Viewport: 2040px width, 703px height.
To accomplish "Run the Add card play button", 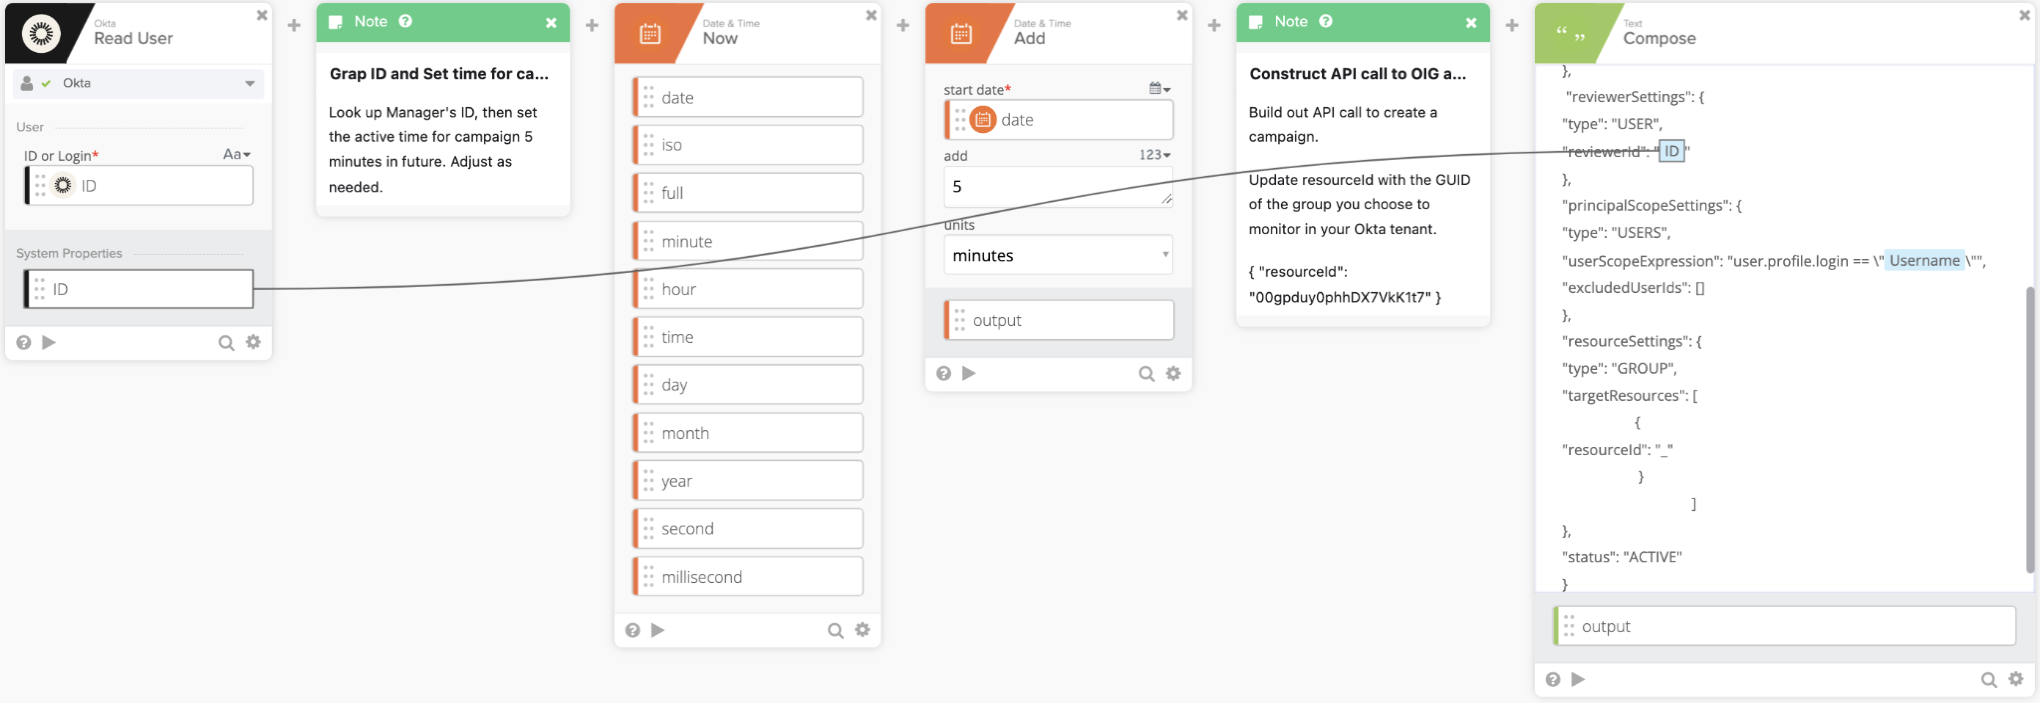I will [x=969, y=373].
